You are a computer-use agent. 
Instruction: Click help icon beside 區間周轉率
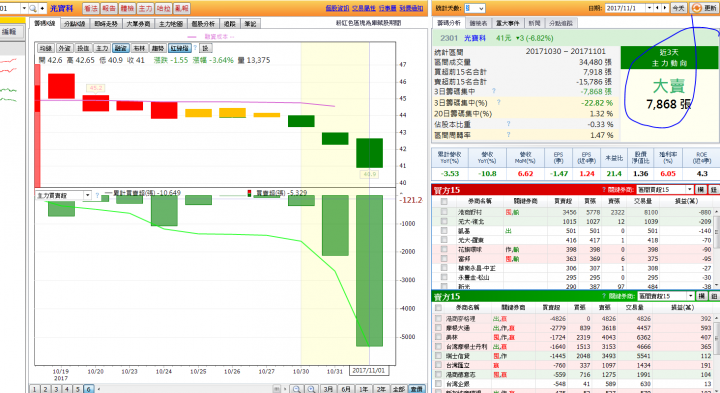(508, 135)
